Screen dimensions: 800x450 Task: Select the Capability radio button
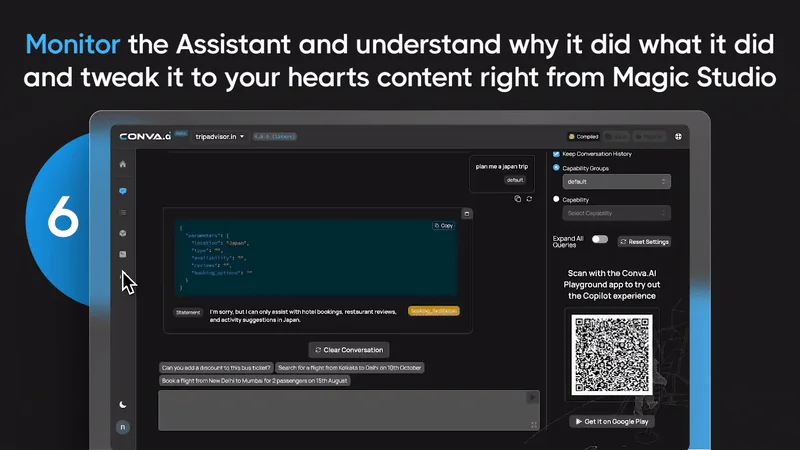tap(556, 199)
